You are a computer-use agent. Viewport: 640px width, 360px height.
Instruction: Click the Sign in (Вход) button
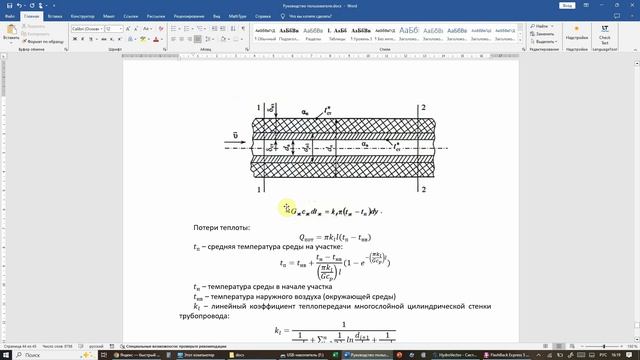point(567,5)
